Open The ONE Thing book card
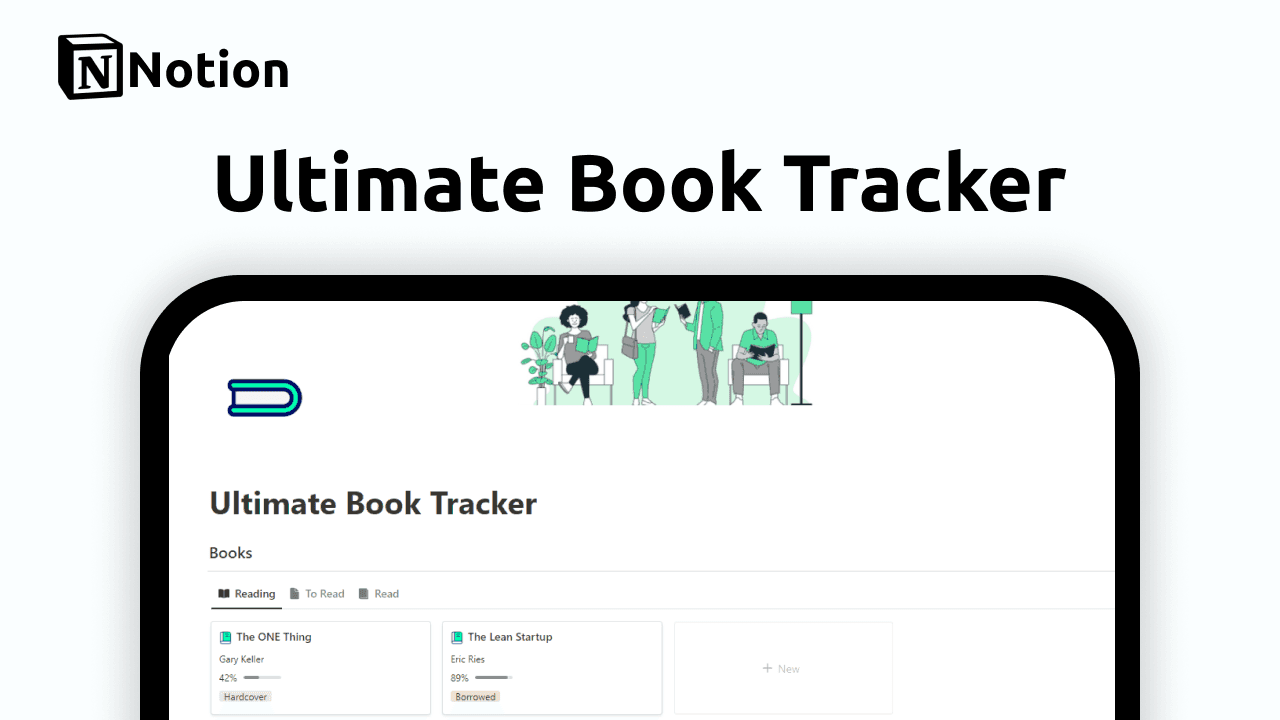This screenshot has width=1280, height=720. click(321, 668)
